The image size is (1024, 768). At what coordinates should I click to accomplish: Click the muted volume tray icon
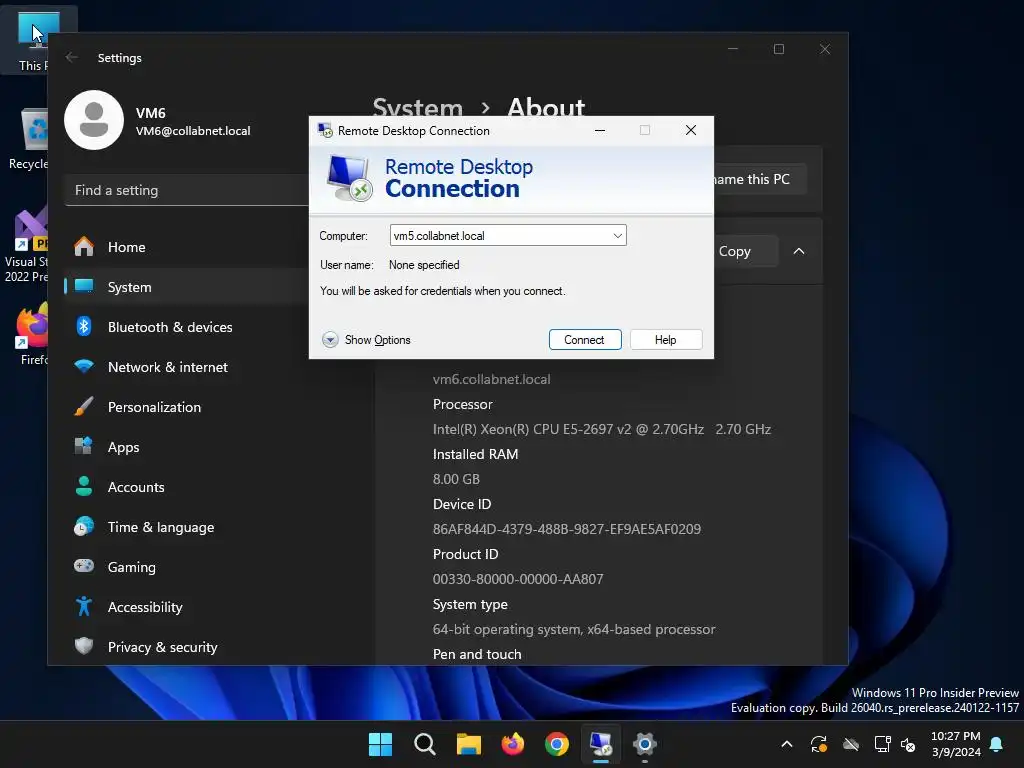click(x=908, y=744)
